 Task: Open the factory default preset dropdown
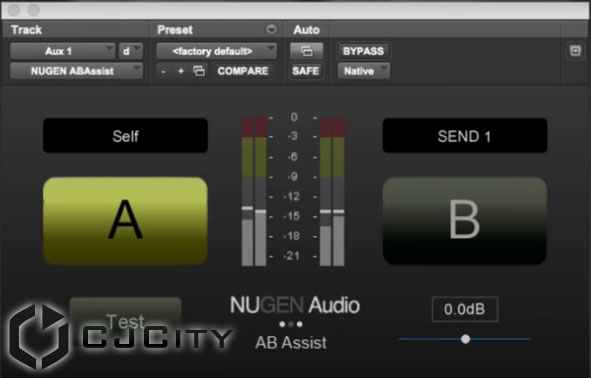click(x=216, y=51)
